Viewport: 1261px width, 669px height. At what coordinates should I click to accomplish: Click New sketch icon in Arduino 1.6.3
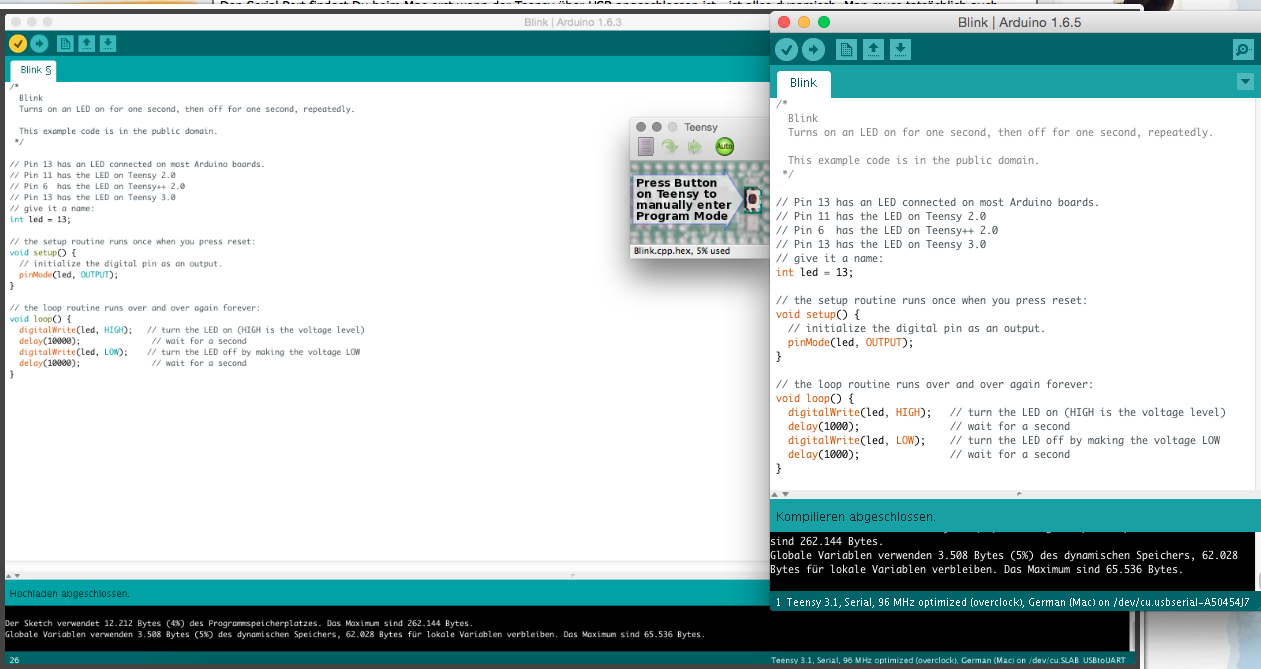click(65, 43)
